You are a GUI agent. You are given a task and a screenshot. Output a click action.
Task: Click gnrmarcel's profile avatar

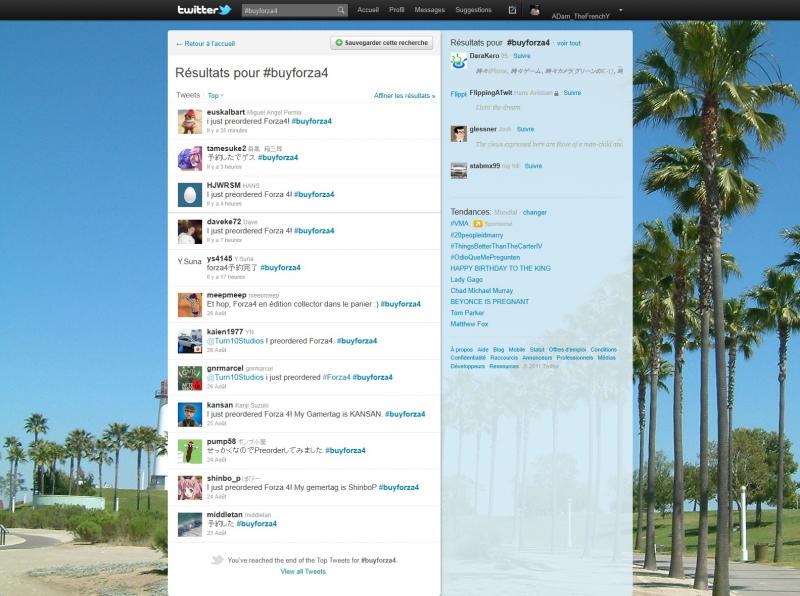(x=190, y=378)
